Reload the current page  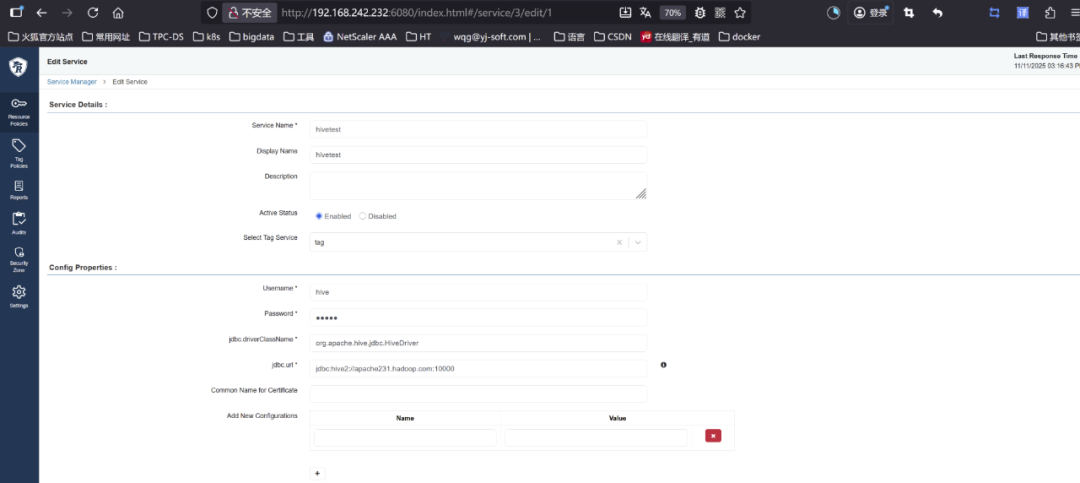pyautogui.click(x=93, y=12)
